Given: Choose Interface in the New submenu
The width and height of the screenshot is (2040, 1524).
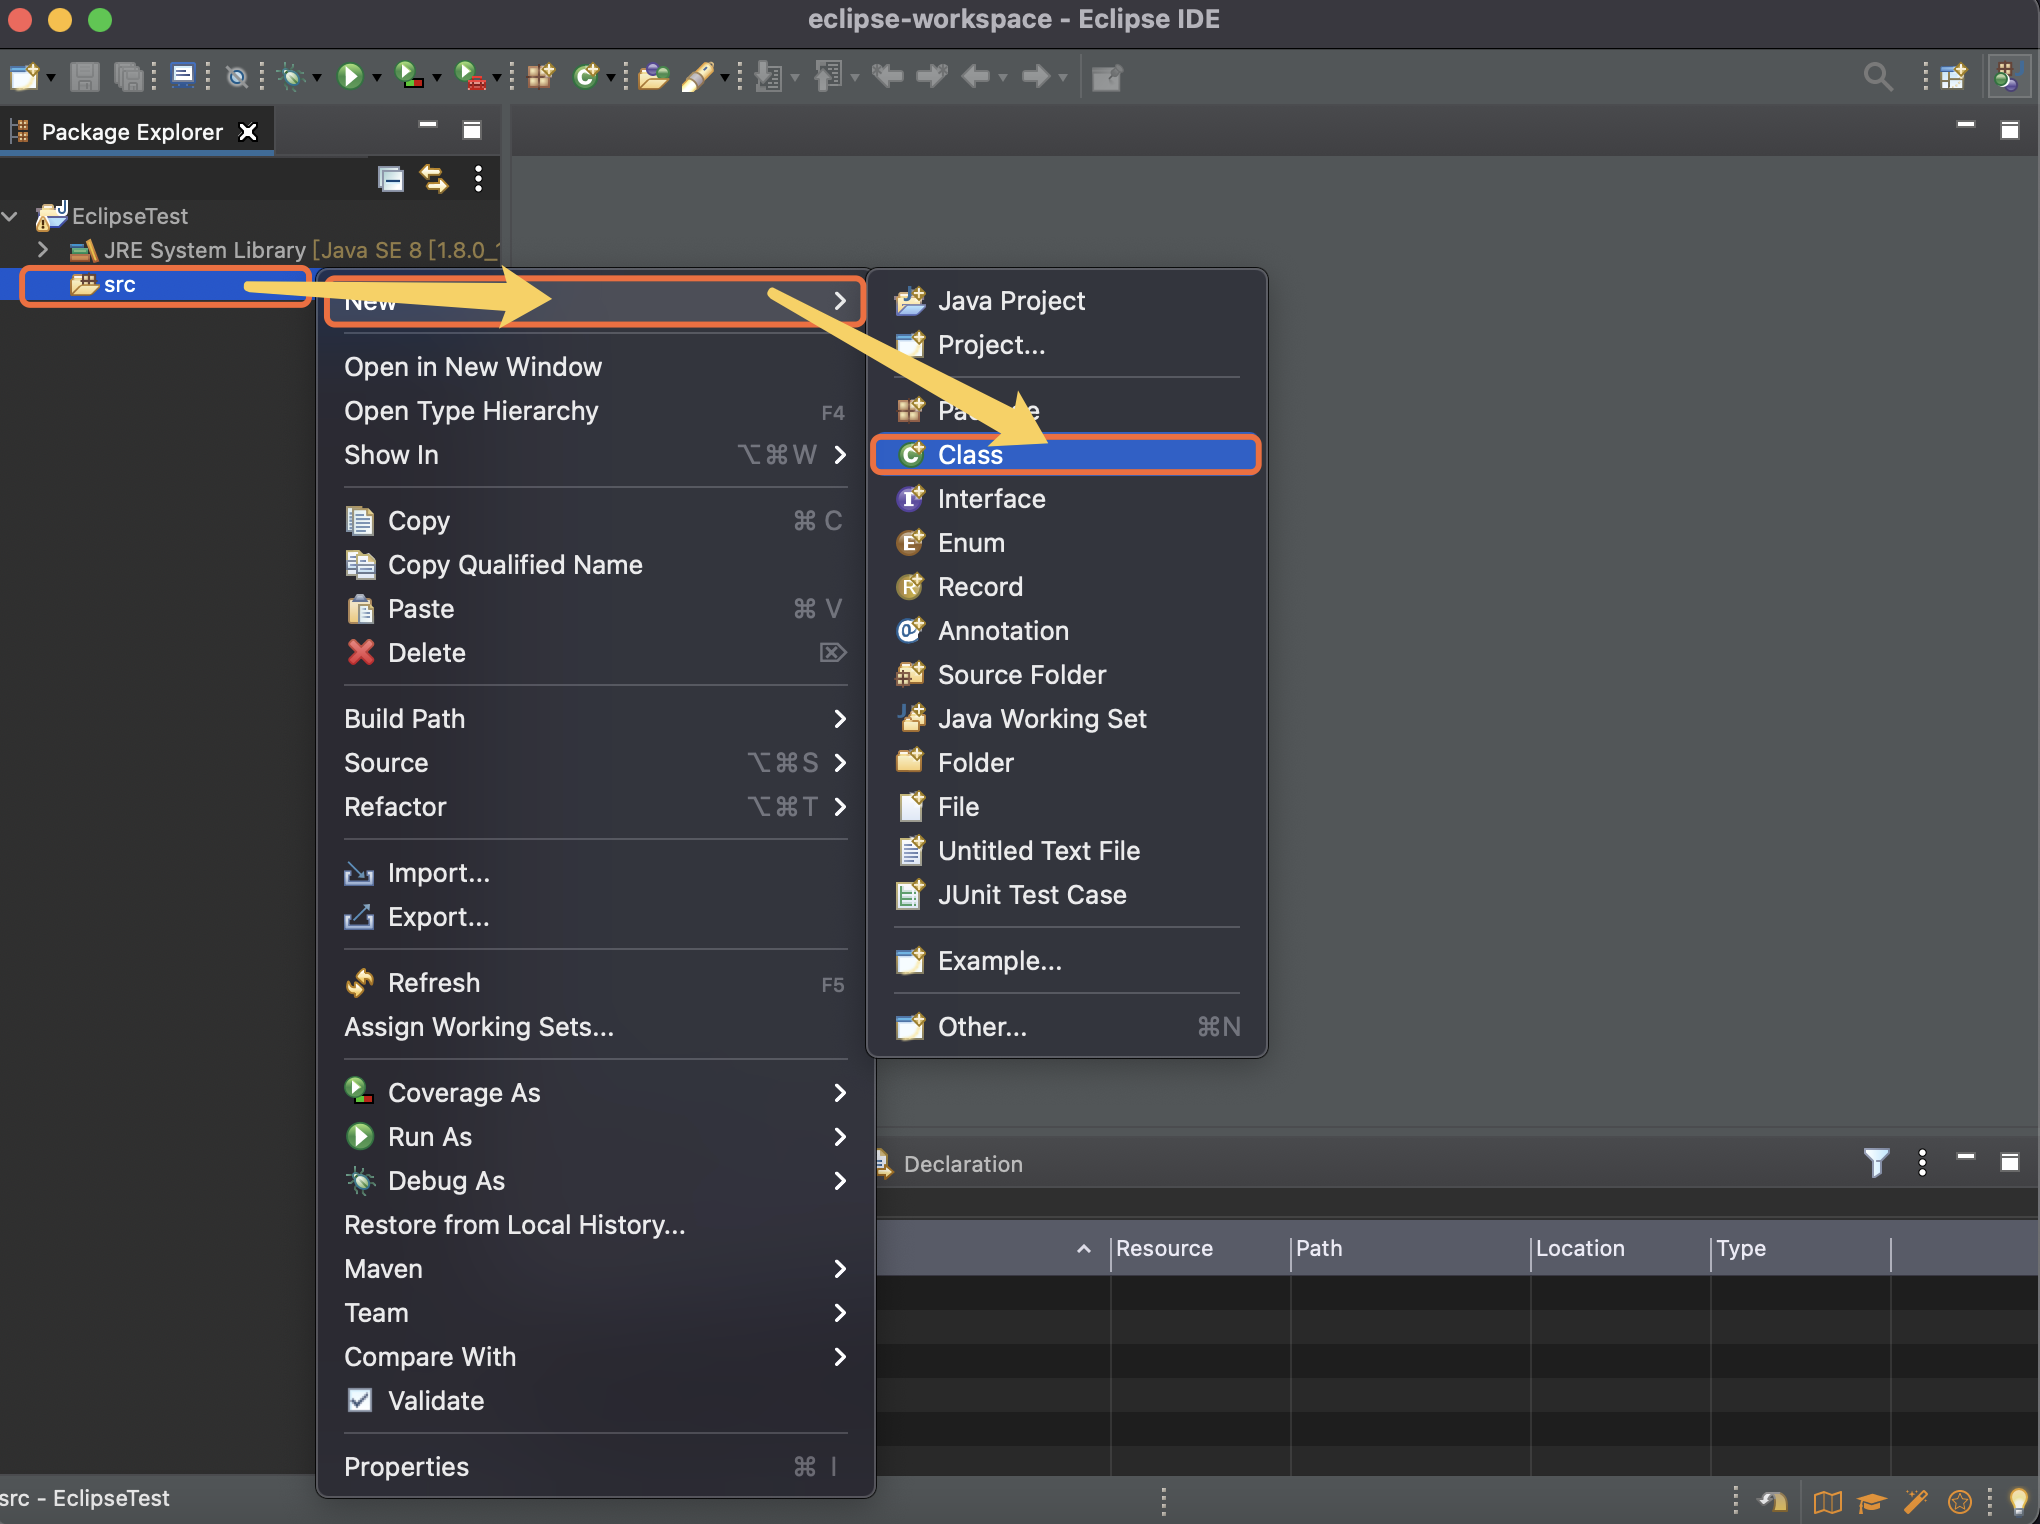Looking at the screenshot, I should point(991,498).
